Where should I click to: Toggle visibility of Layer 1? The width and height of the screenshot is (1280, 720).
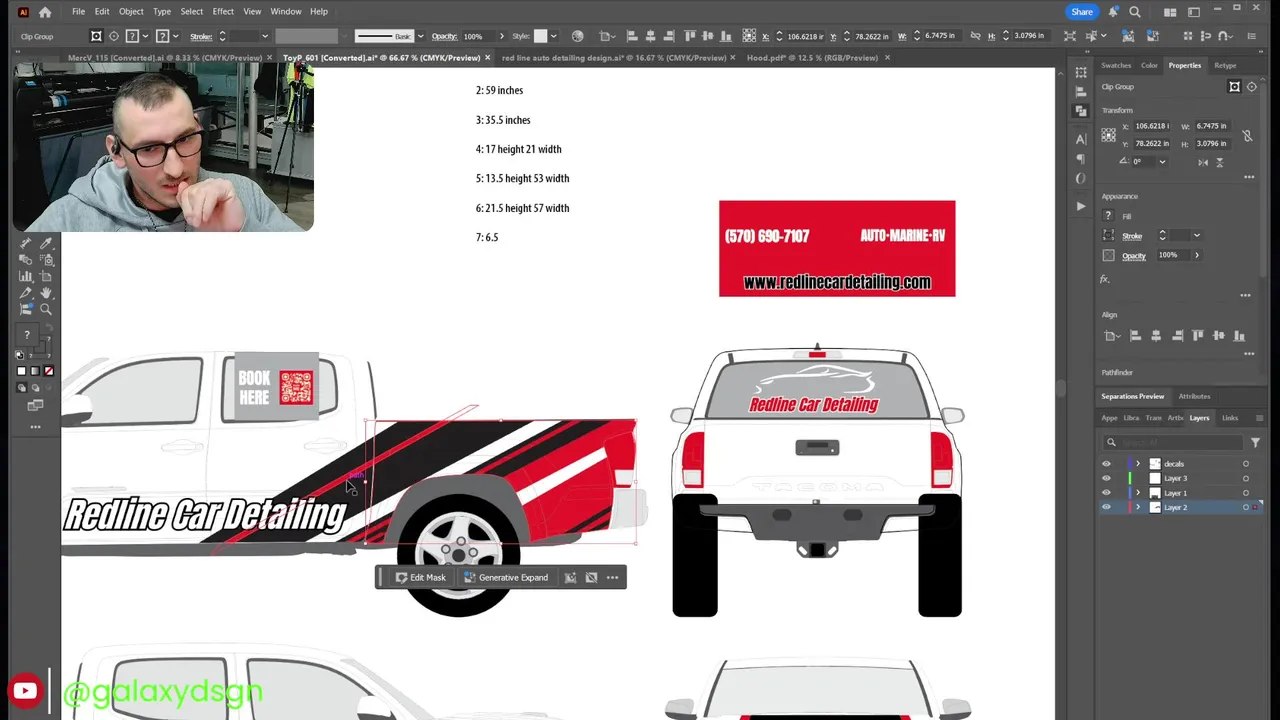click(1106, 493)
